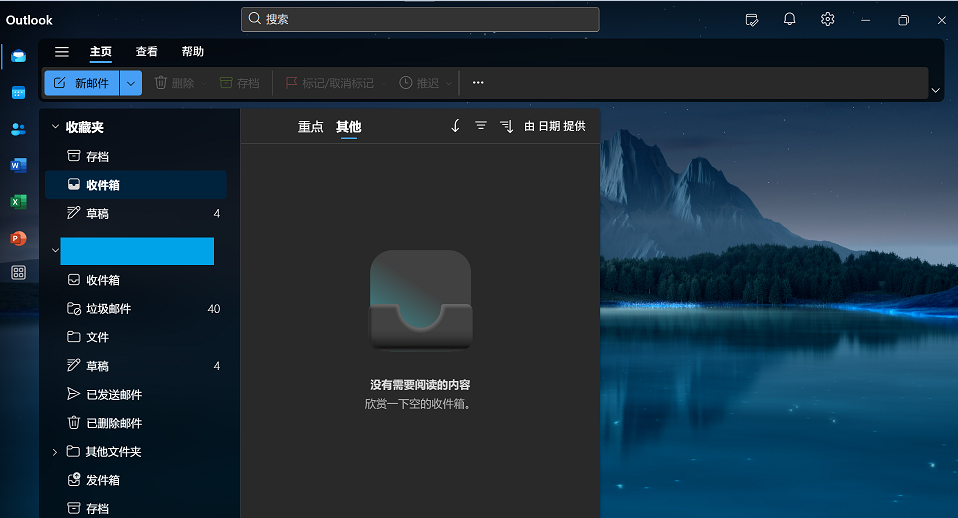Image resolution: width=958 pixels, height=518 pixels.
Task: Switch to the 查看 tab
Action: pos(147,52)
